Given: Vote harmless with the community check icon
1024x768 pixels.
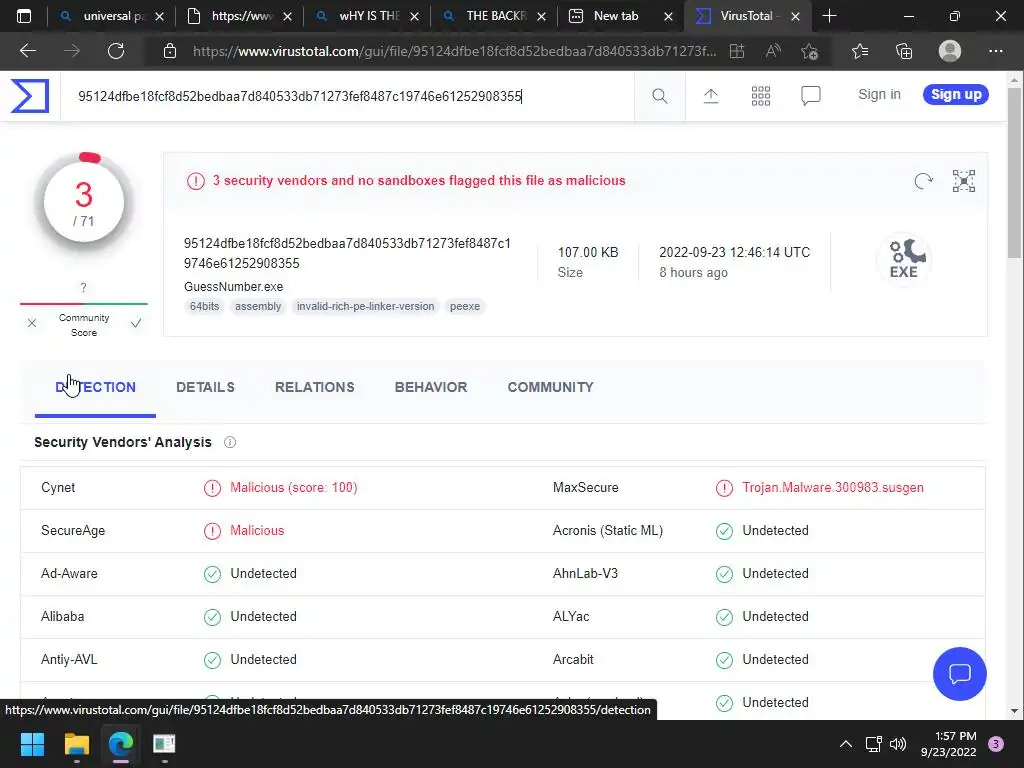Looking at the screenshot, I should click(x=136, y=323).
